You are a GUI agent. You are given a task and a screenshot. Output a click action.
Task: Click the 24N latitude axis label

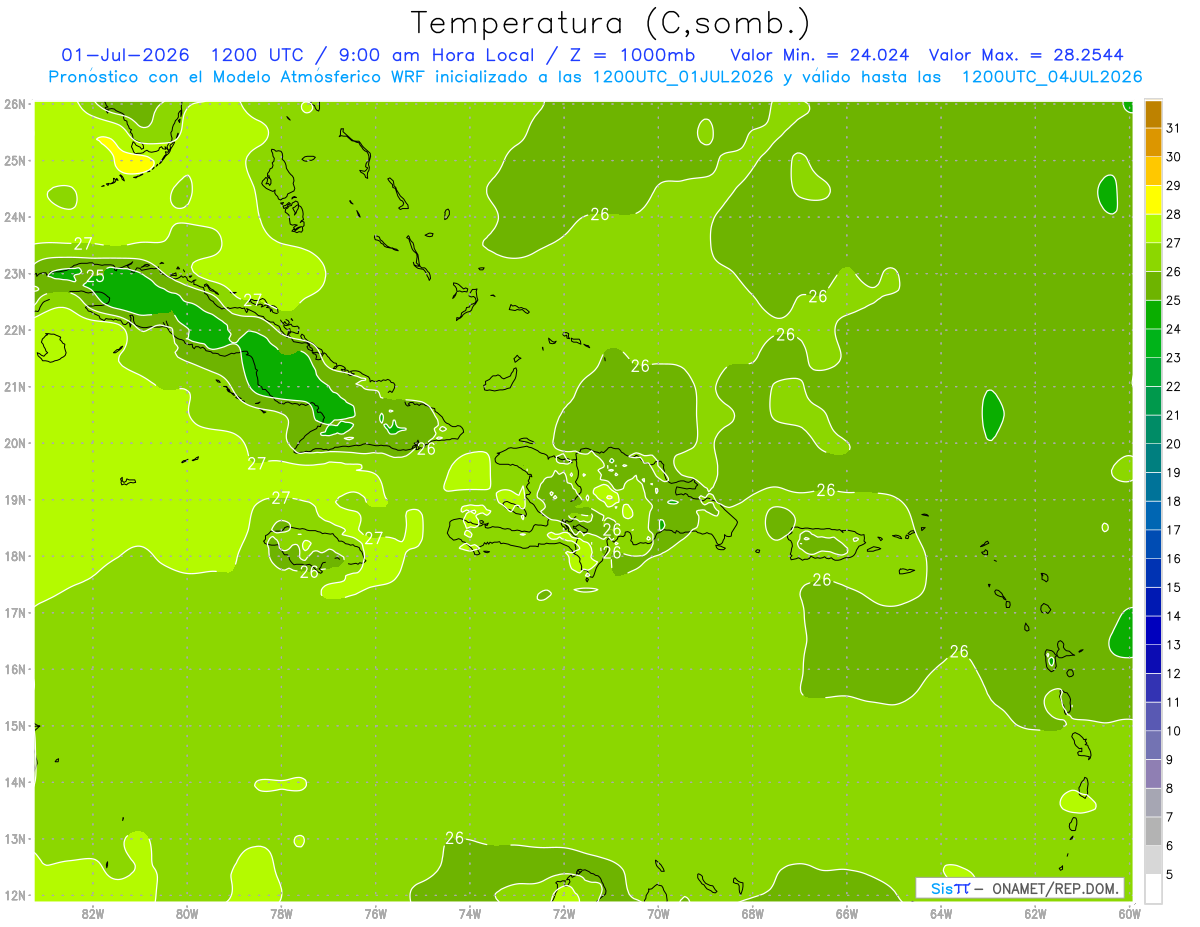point(15,217)
